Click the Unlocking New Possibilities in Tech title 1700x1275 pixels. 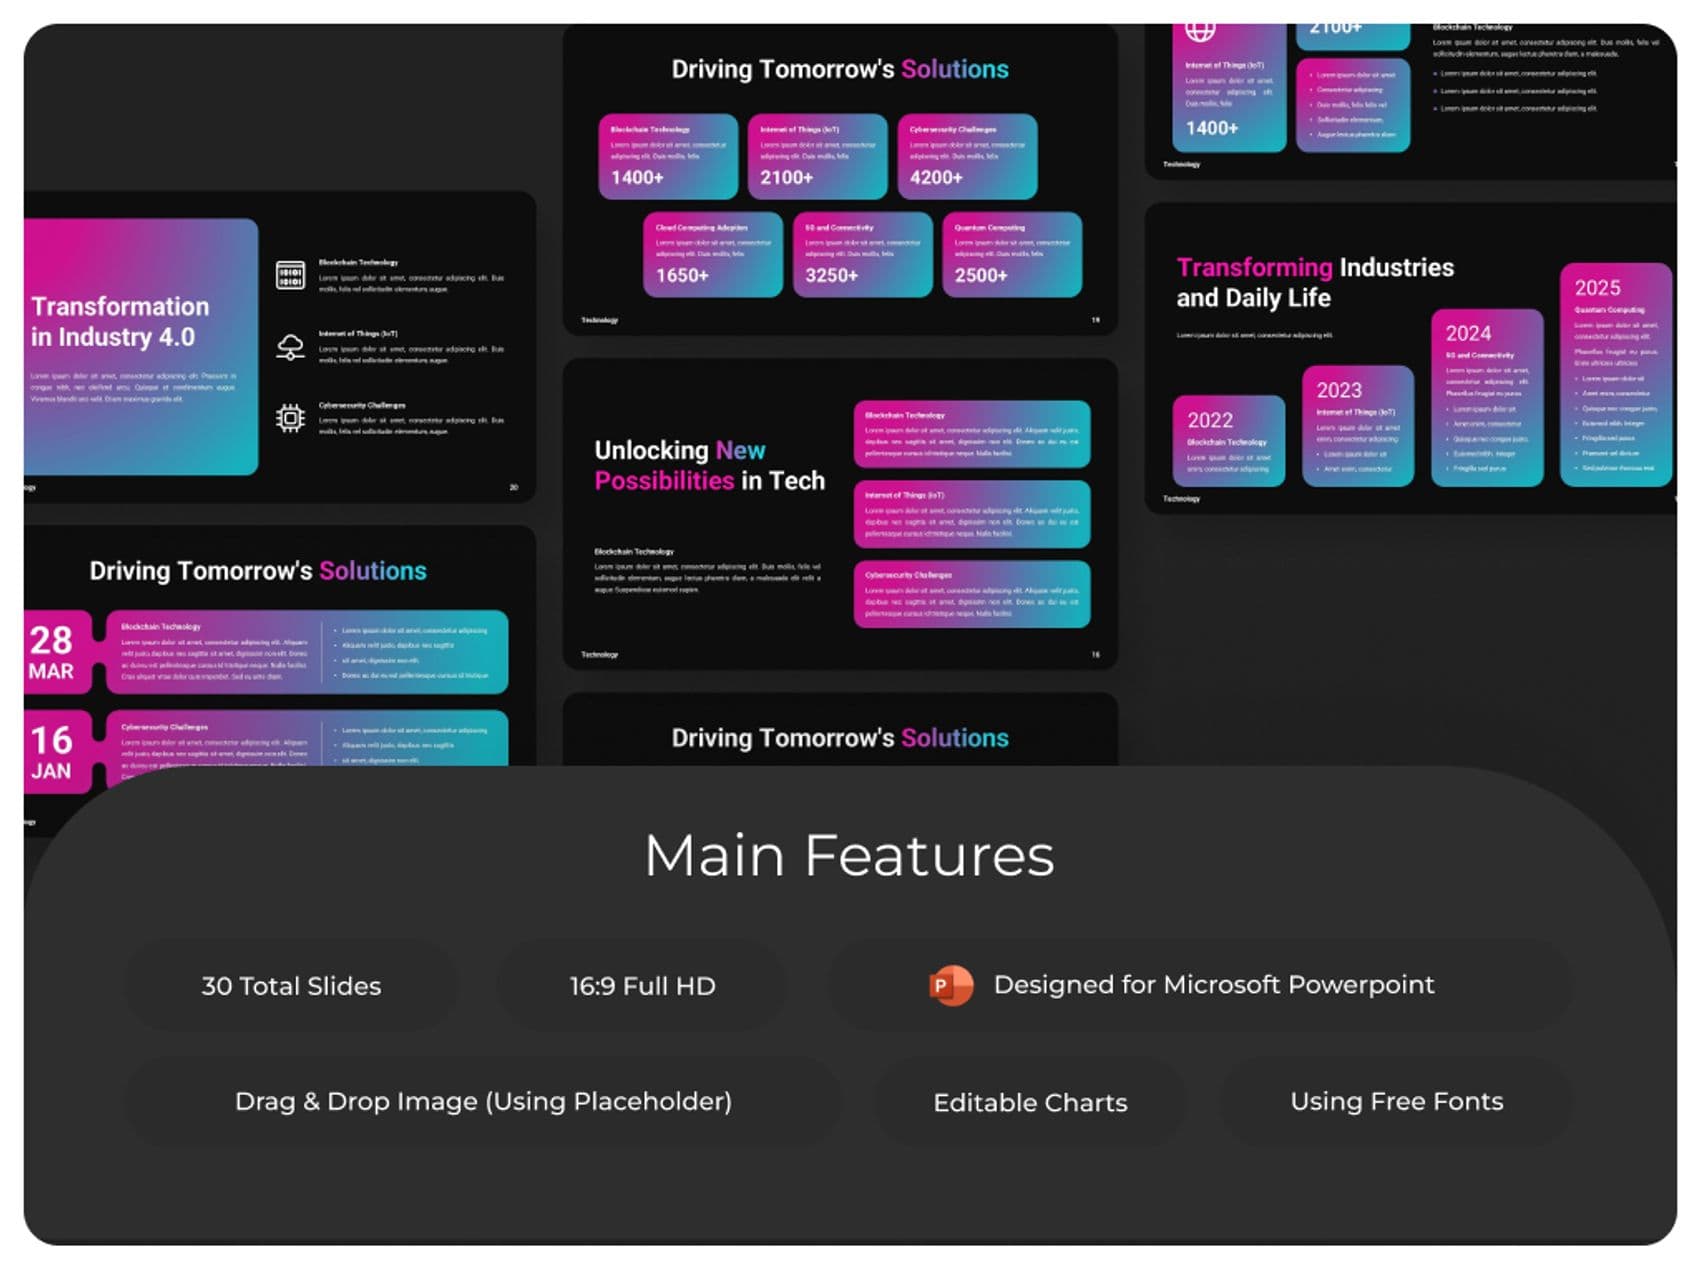tap(709, 465)
